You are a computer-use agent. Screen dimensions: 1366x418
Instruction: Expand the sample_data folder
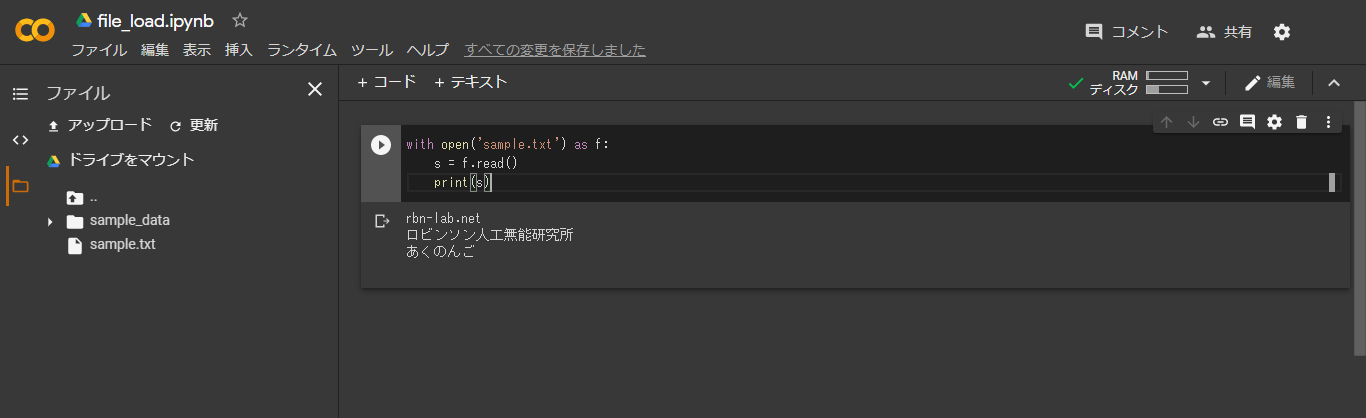pyautogui.click(x=50, y=221)
